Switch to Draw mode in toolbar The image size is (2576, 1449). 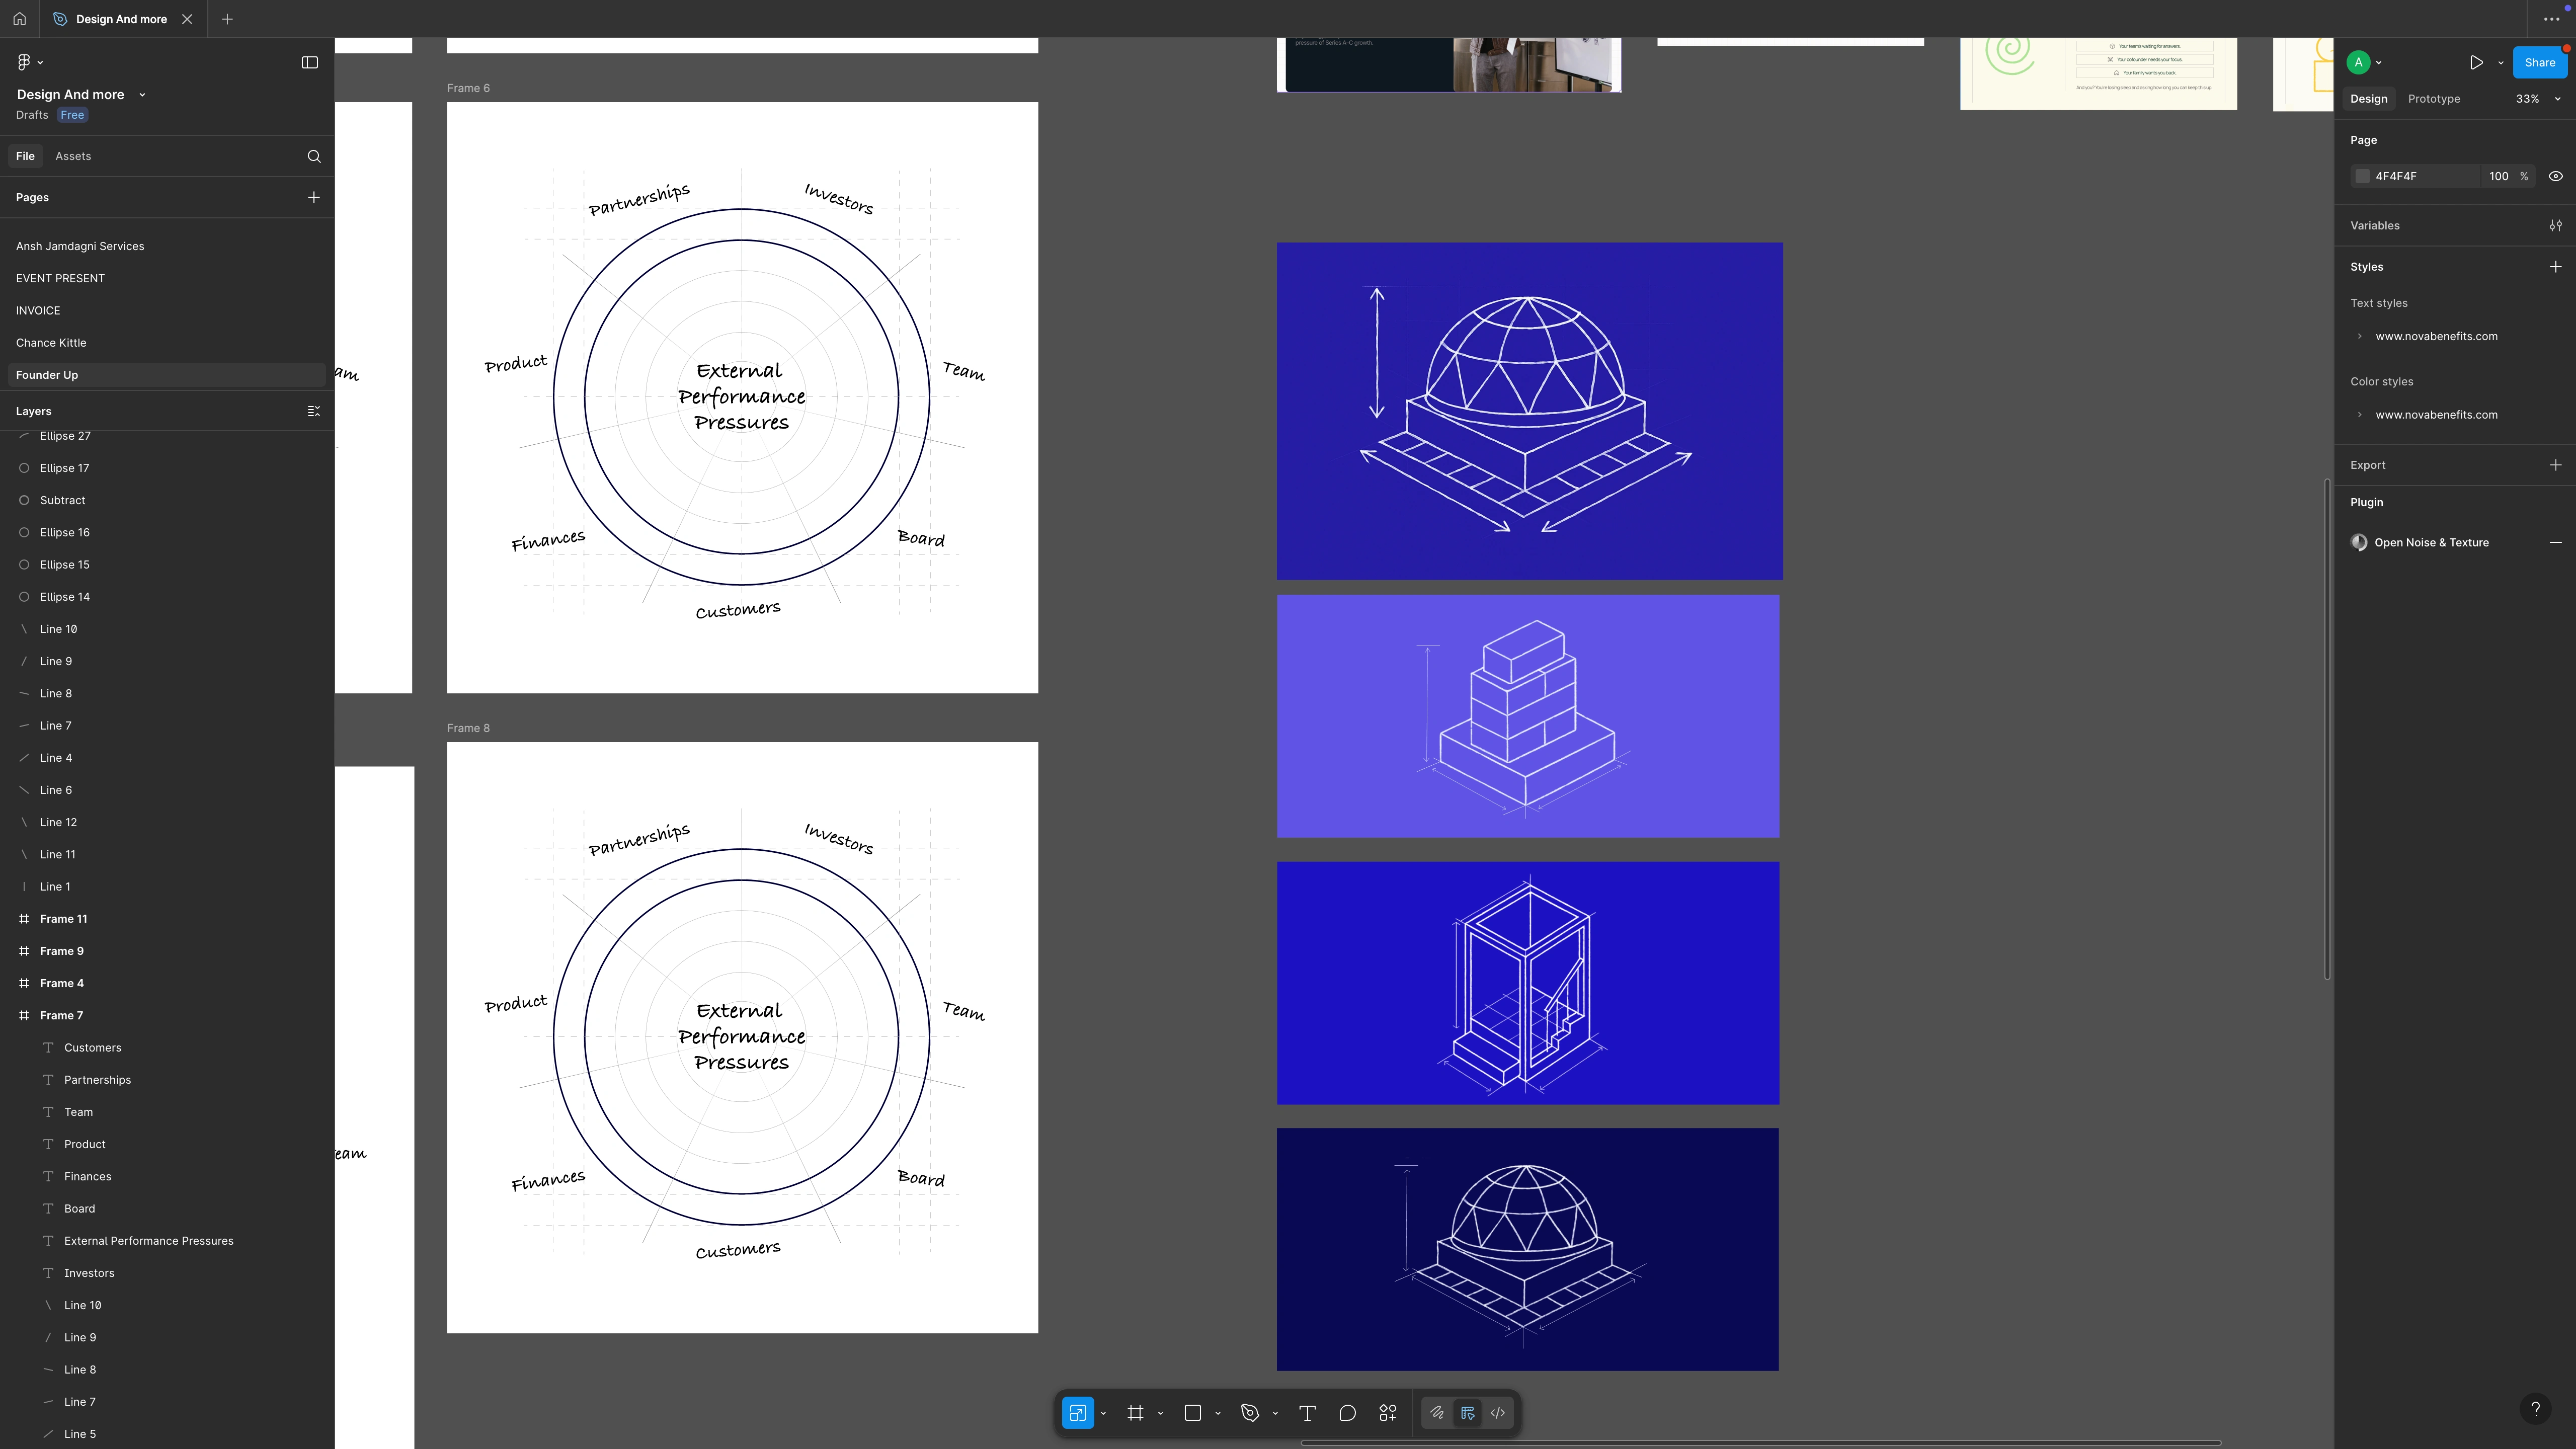click(x=1437, y=1413)
